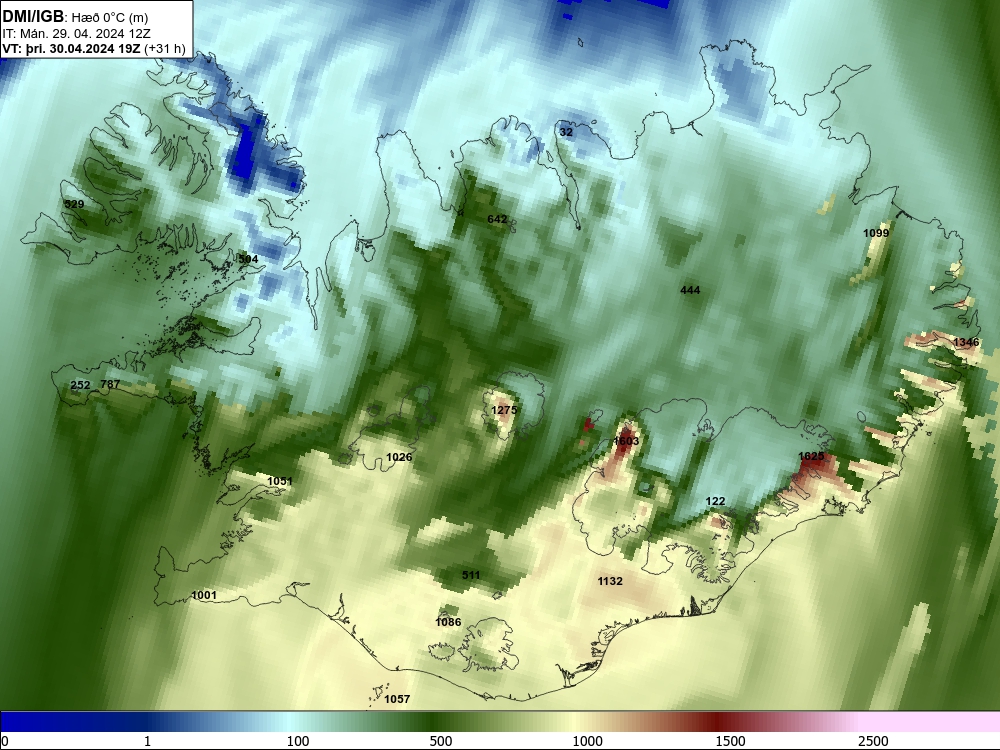1000x750 pixels.
Task: Click the map value "529" in Westfjords
Action: click(x=75, y=204)
